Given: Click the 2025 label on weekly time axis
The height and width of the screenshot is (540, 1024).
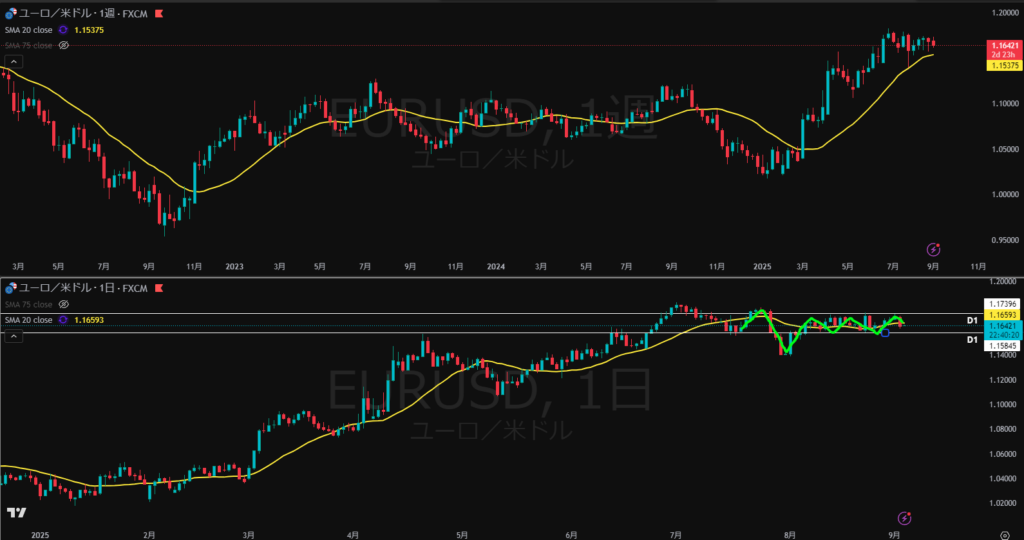Looking at the screenshot, I should coord(761,266).
